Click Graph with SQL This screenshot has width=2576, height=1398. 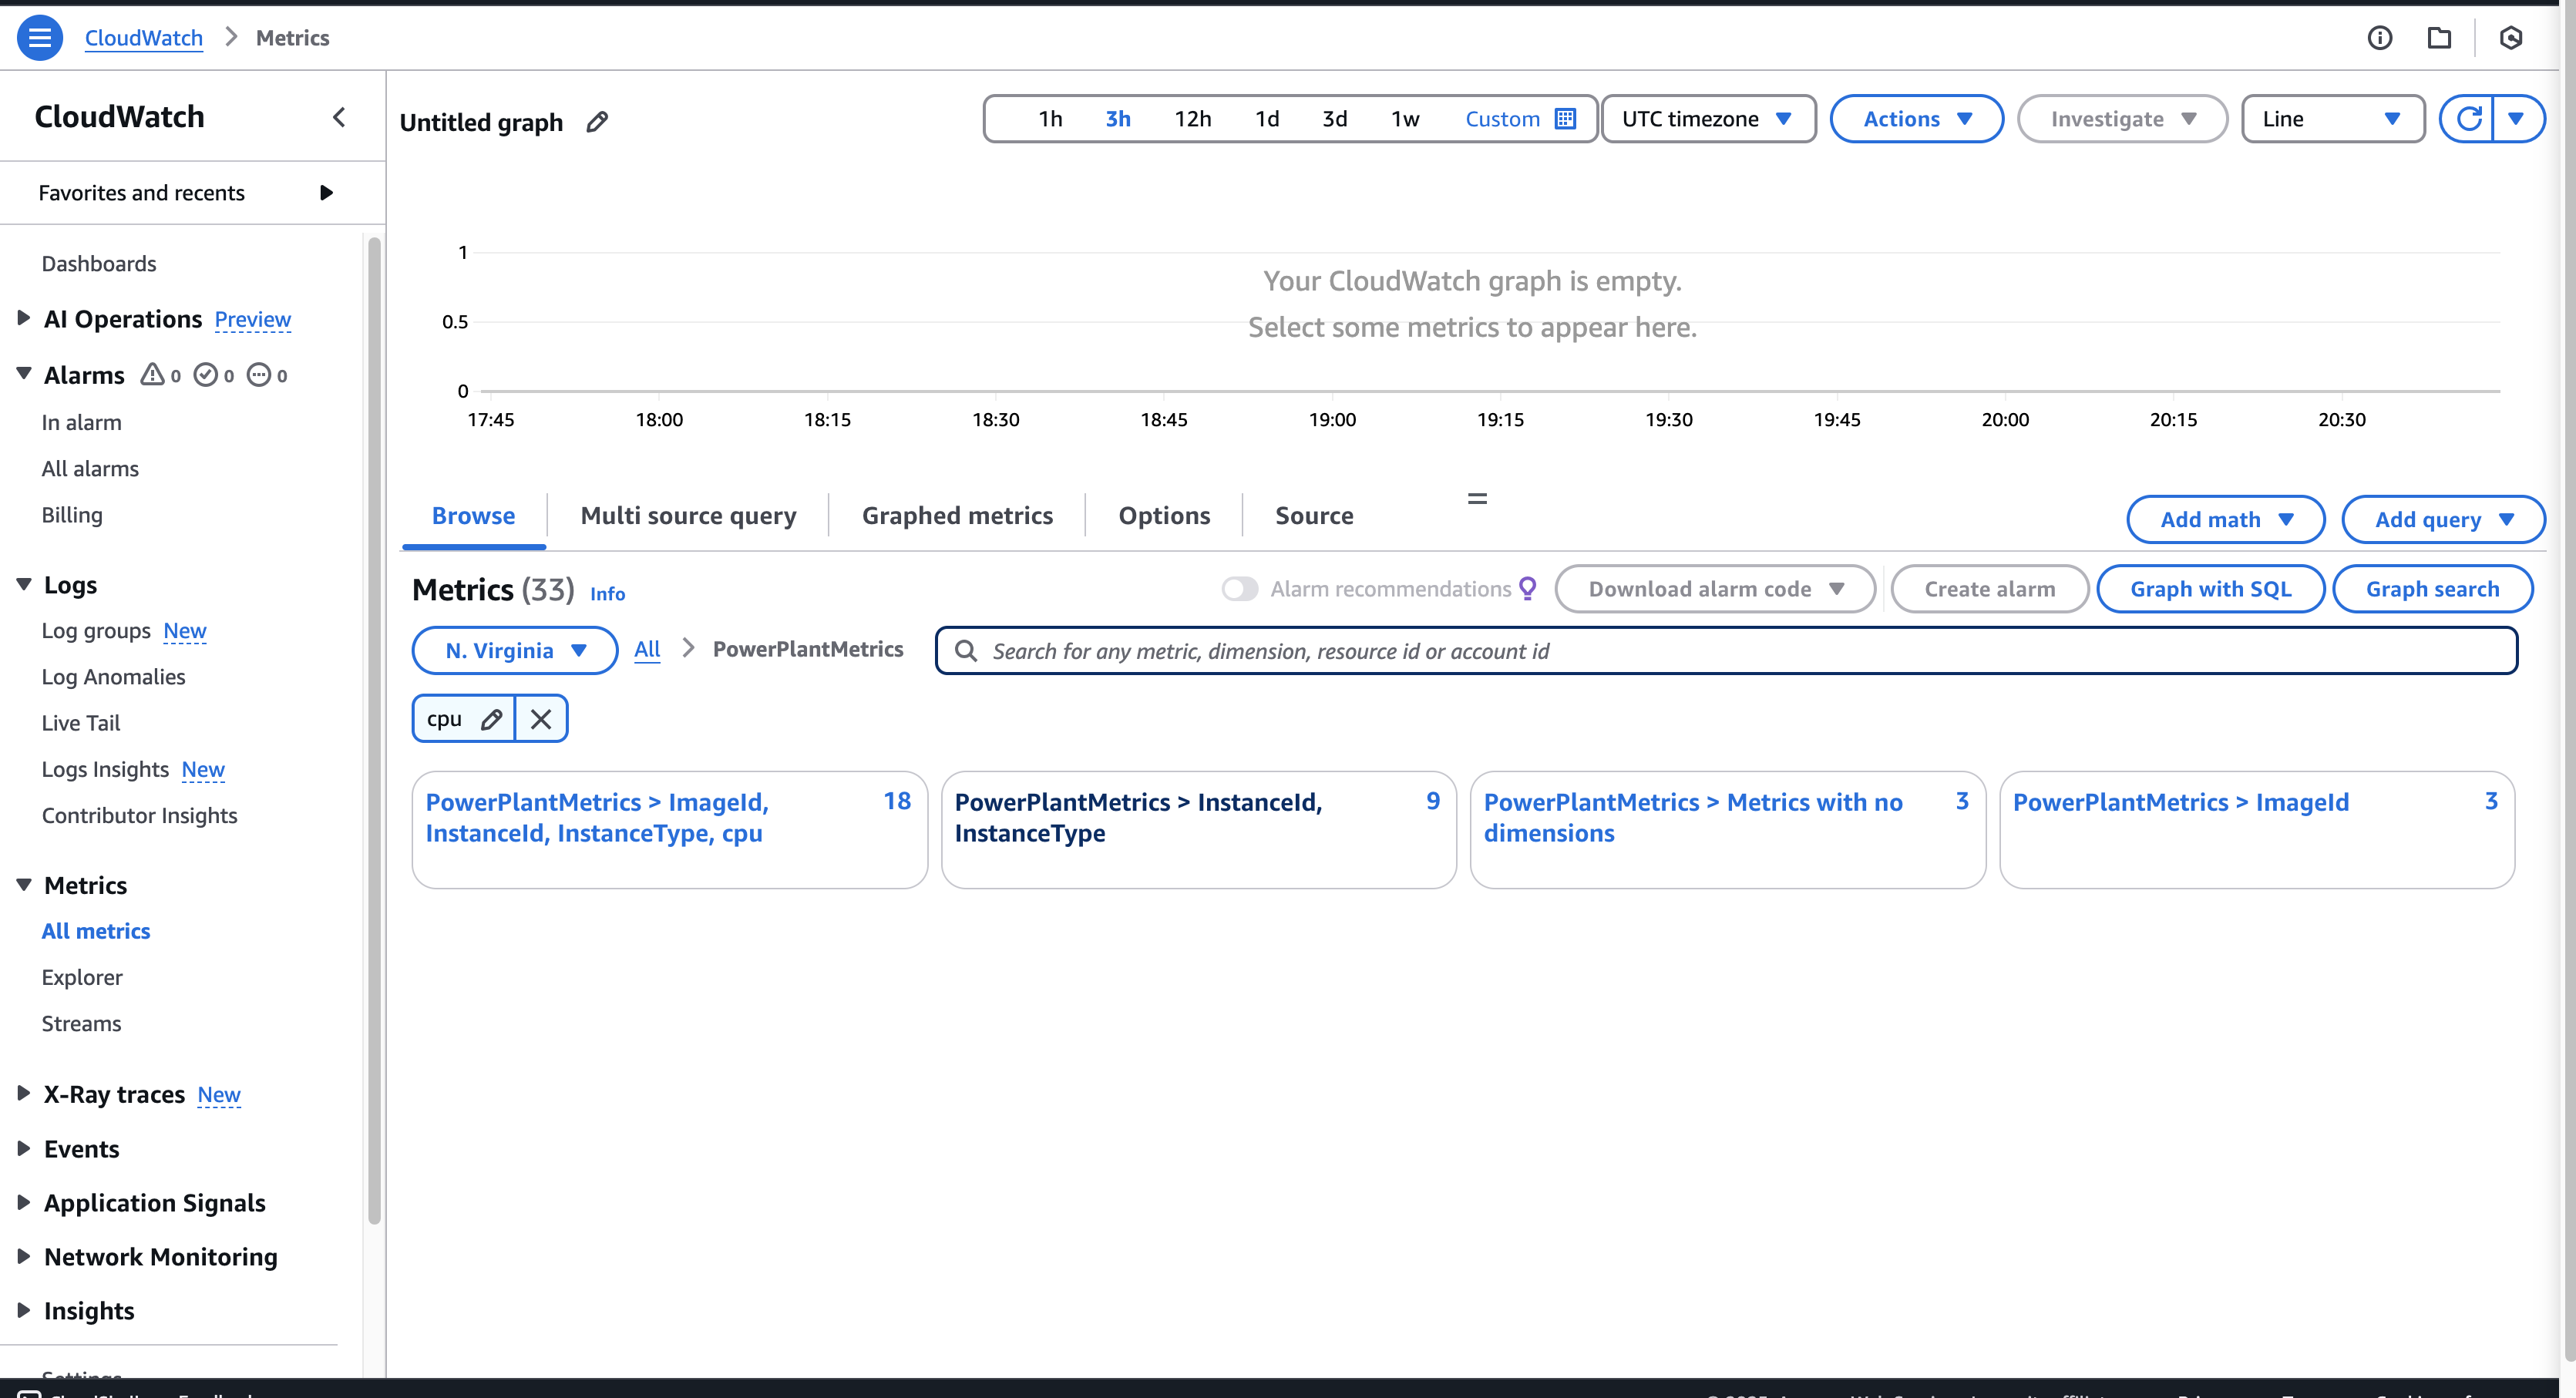[x=2210, y=589]
